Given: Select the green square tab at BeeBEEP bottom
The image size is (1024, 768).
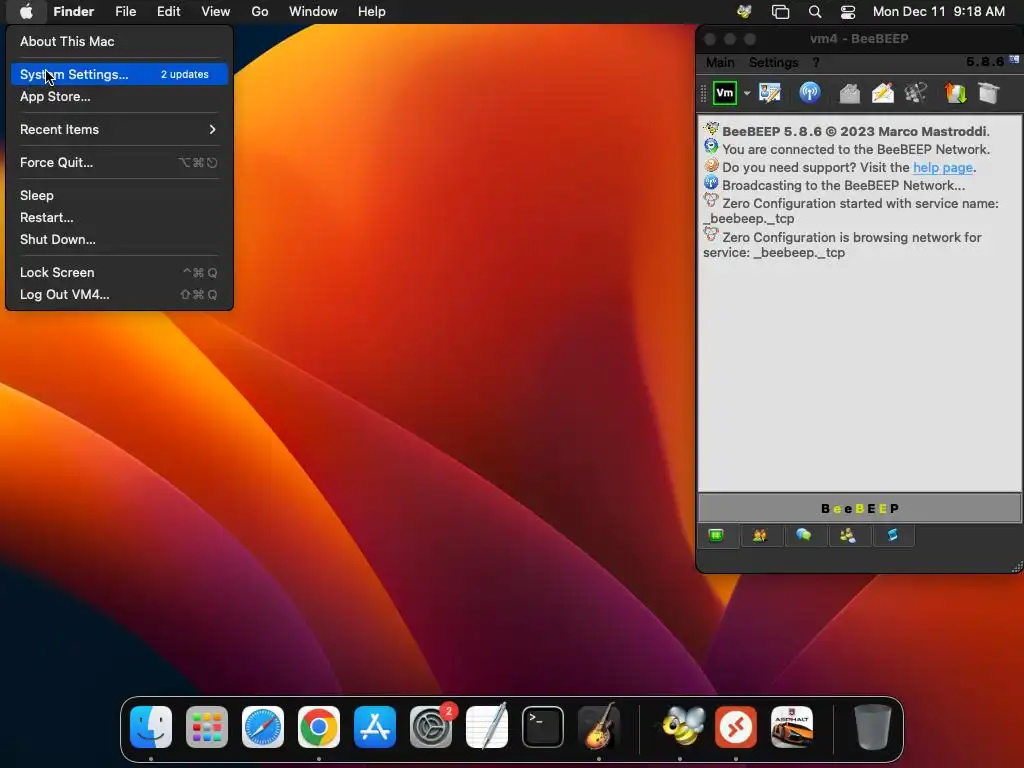Looking at the screenshot, I should pyautogui.click(x=716, y=536).
